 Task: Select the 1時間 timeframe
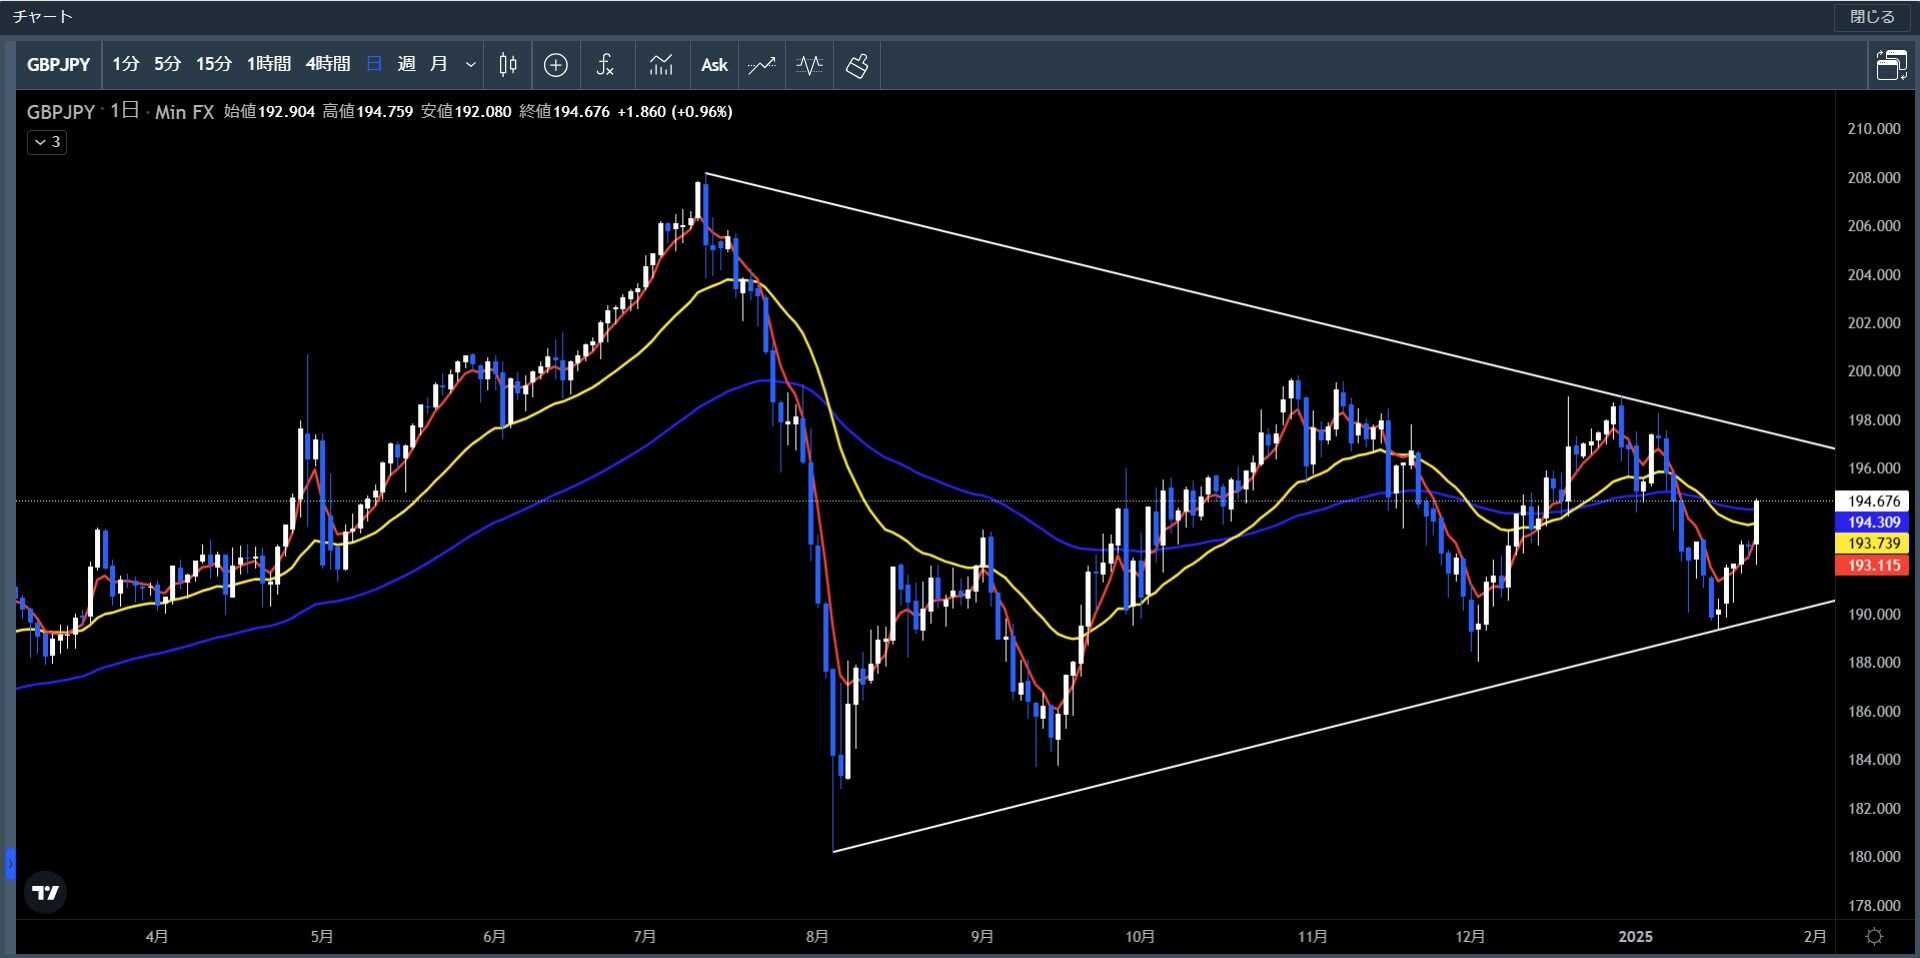269,65
